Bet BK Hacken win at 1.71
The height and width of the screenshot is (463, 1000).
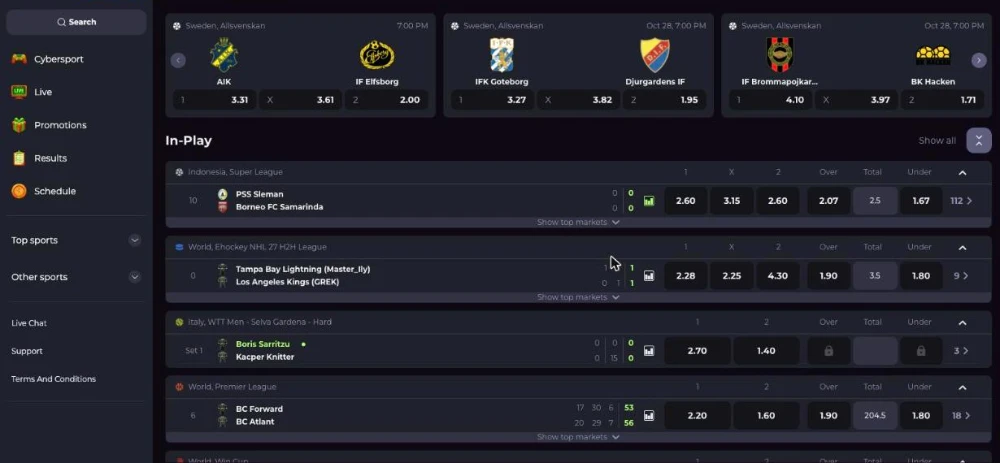[x=943, y=100]
